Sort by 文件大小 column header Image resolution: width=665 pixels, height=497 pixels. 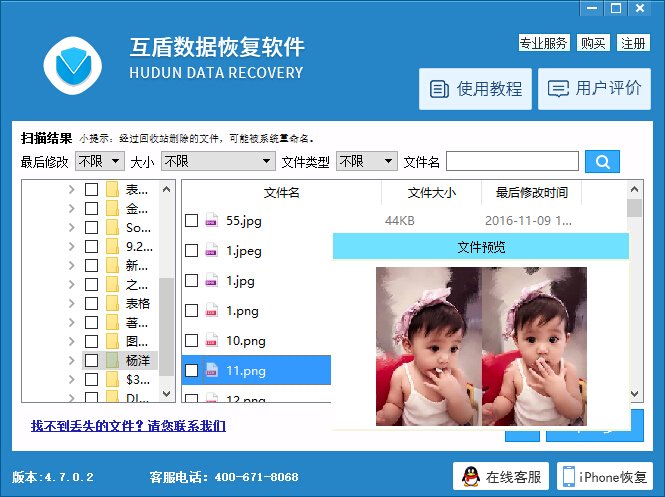(432, 193)
